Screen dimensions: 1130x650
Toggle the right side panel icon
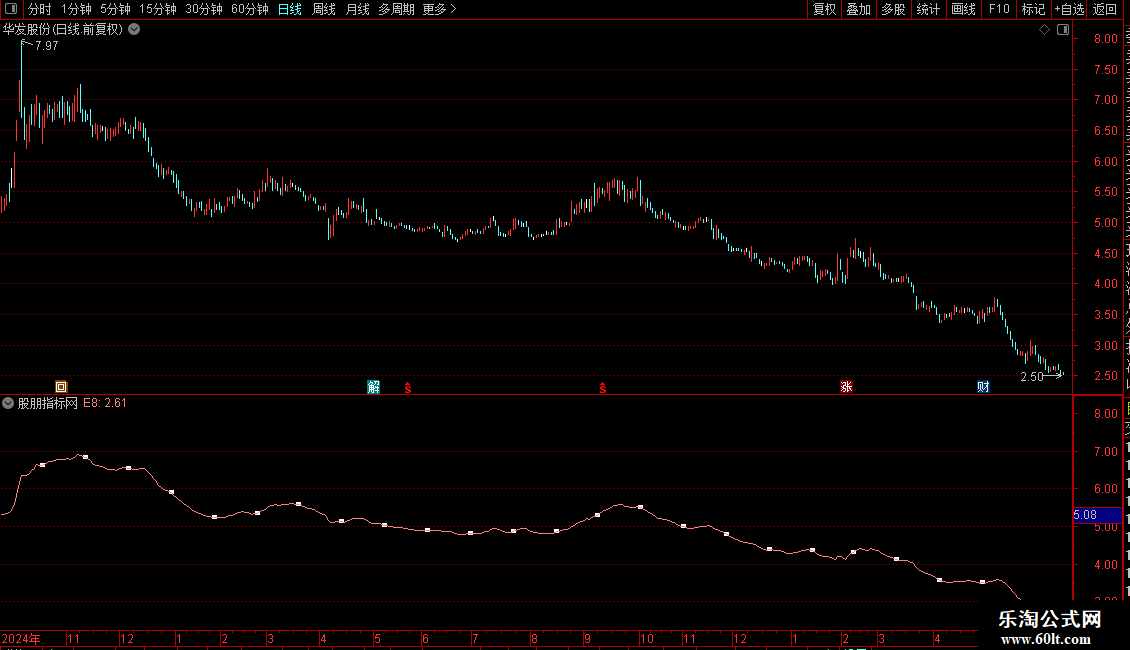(x=1063, y=30)
